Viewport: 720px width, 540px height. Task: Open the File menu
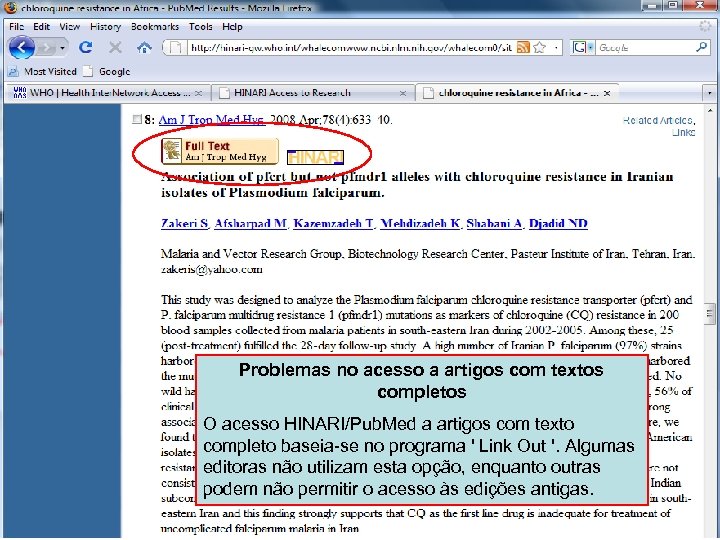pos(17,27)
